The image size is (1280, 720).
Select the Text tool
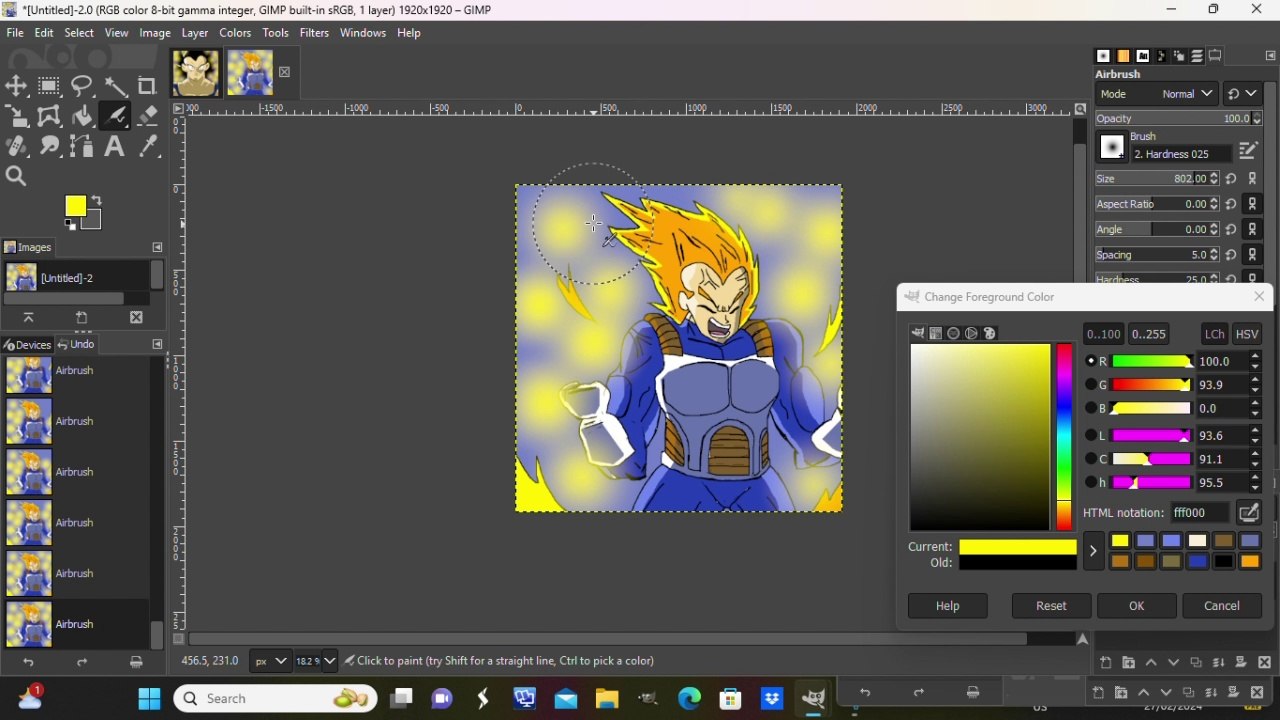point(116,146)
